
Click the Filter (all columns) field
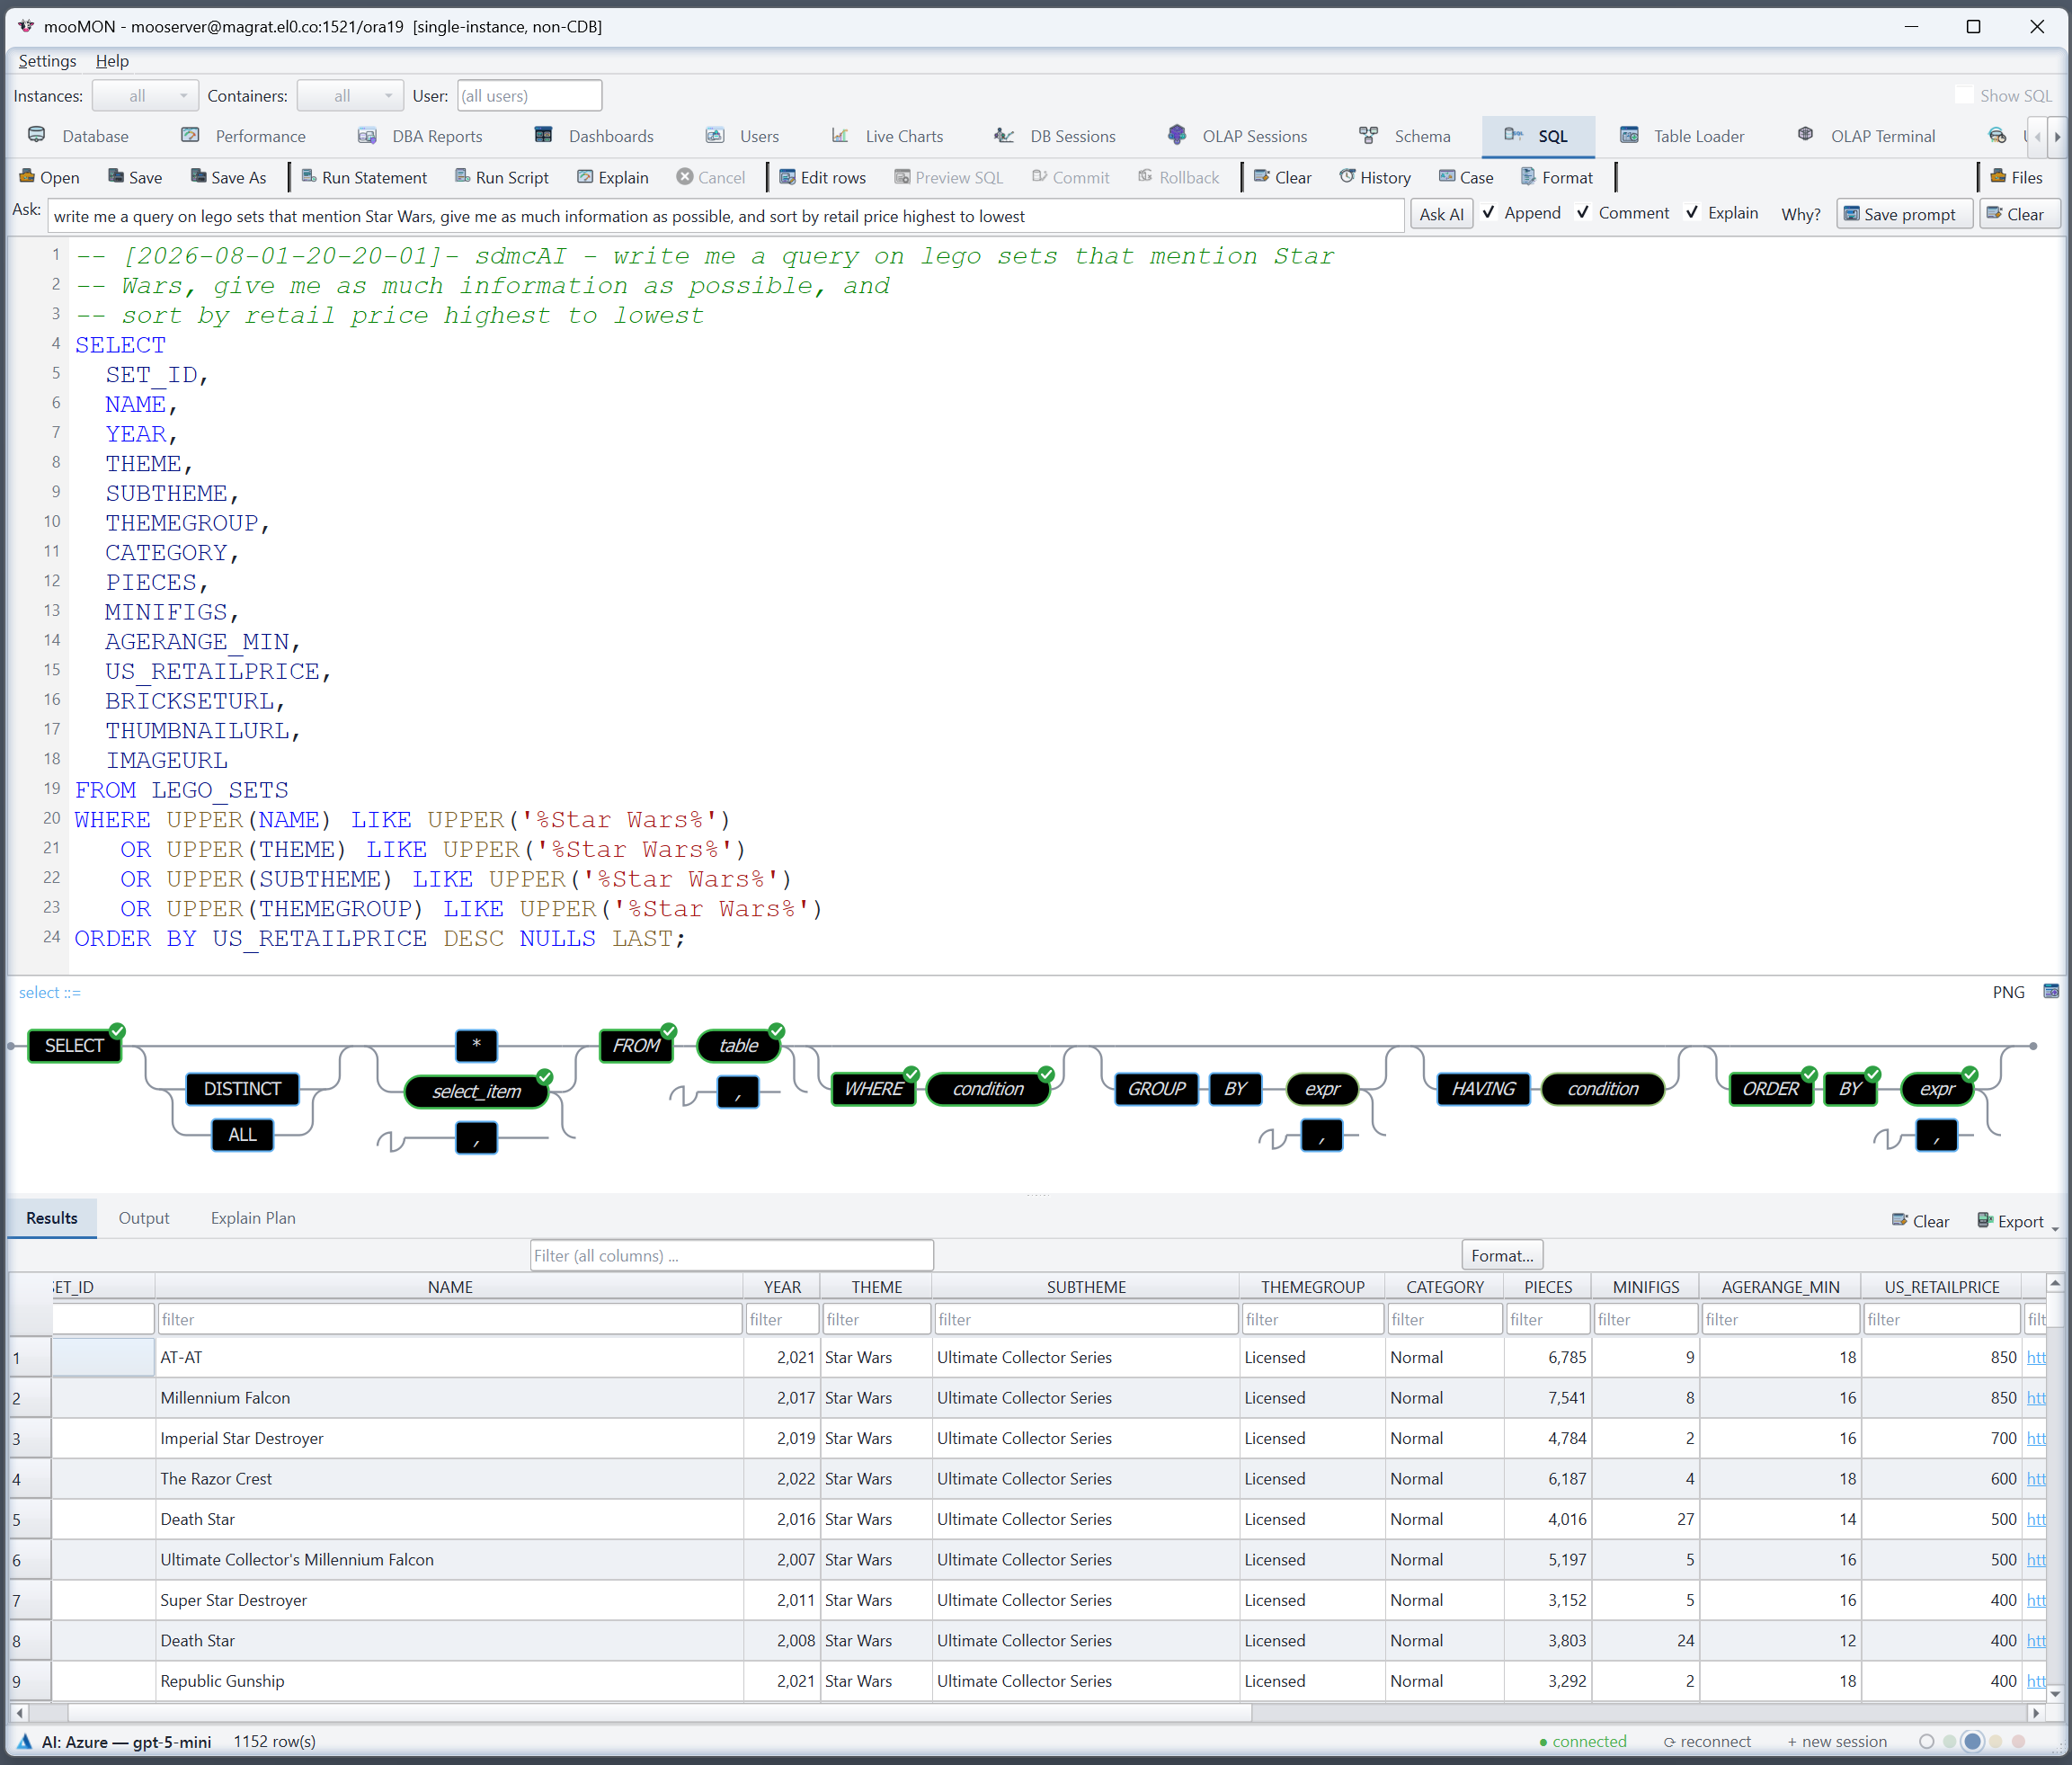pos(731,1255)
